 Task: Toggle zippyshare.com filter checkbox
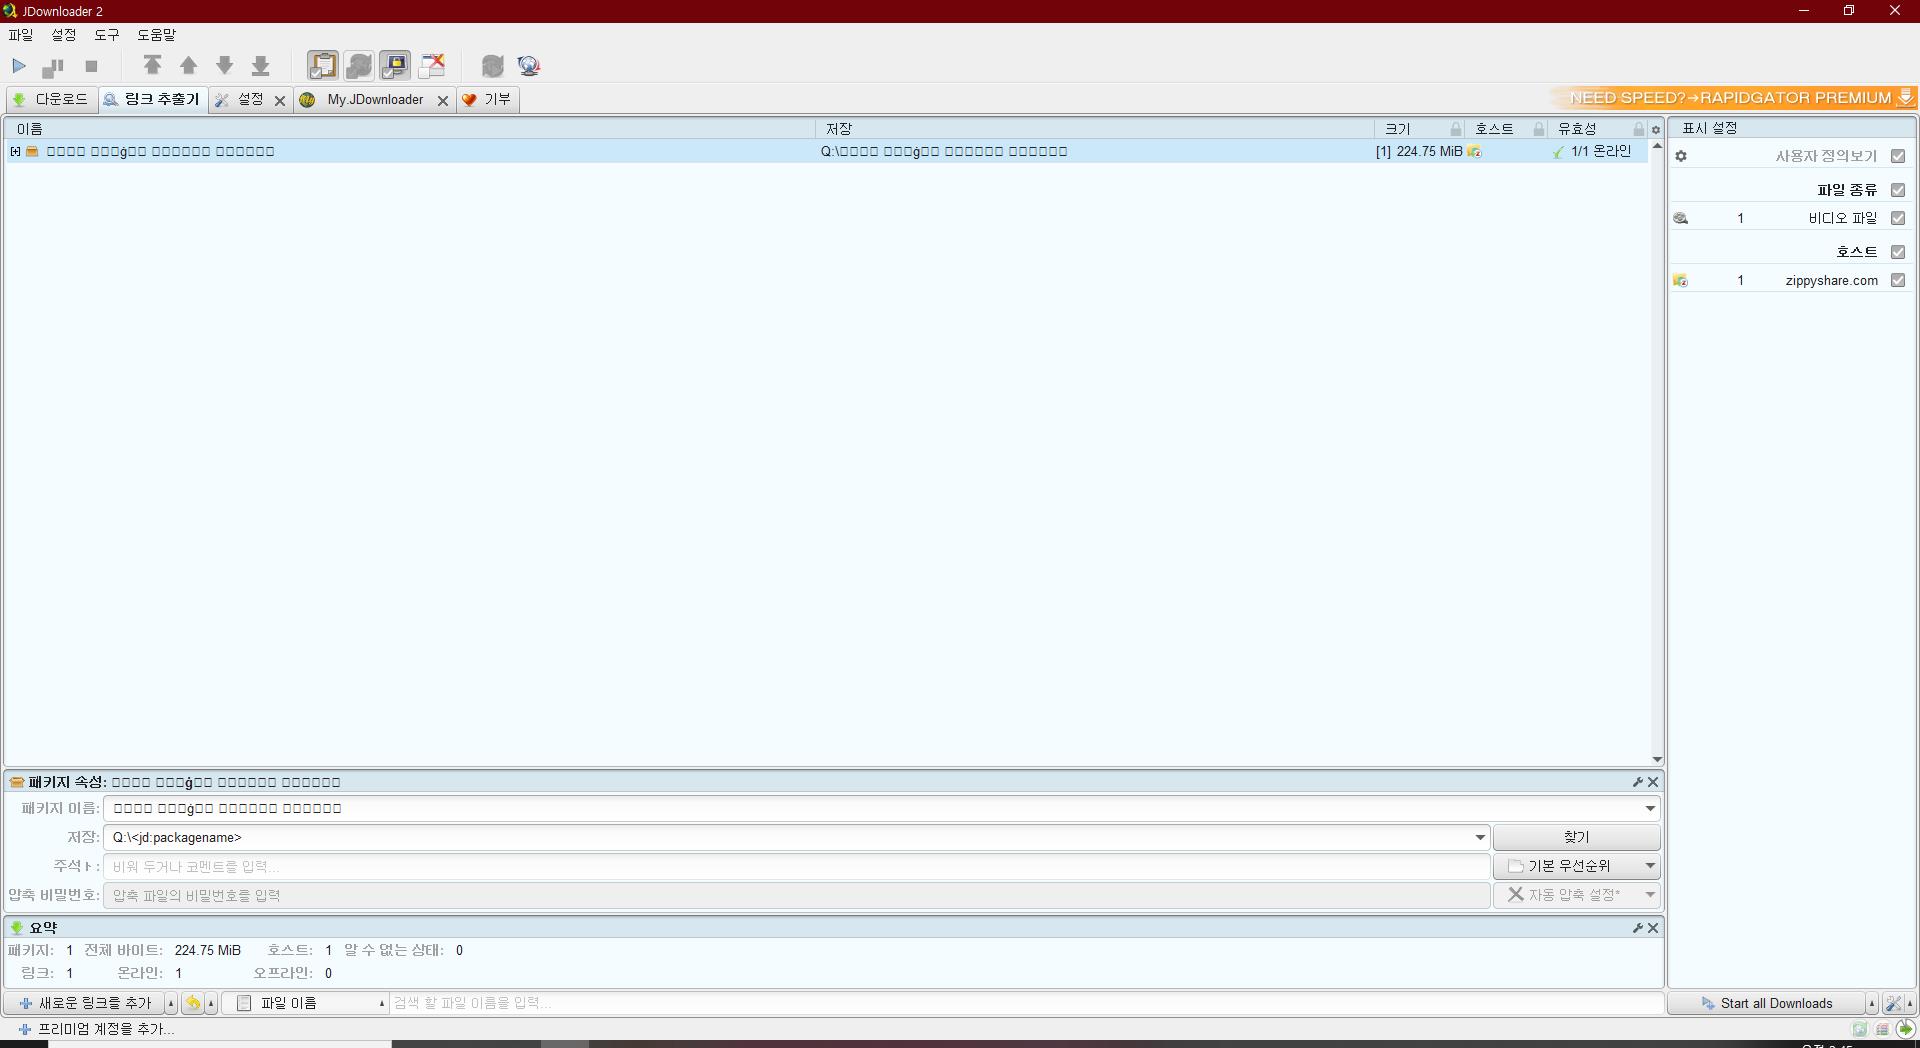click(1898, 280)
